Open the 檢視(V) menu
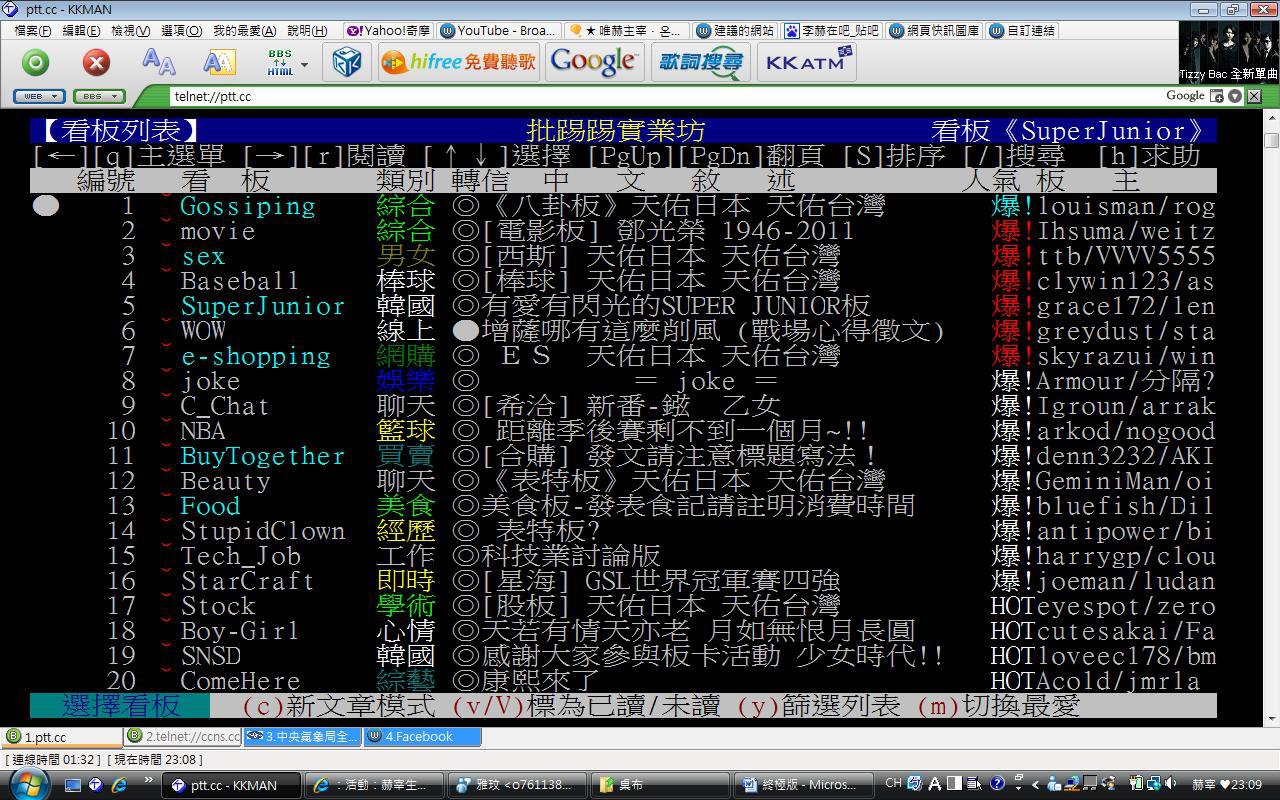The image size is (1280, 800). pyautogui.click(x=130, y=31)
